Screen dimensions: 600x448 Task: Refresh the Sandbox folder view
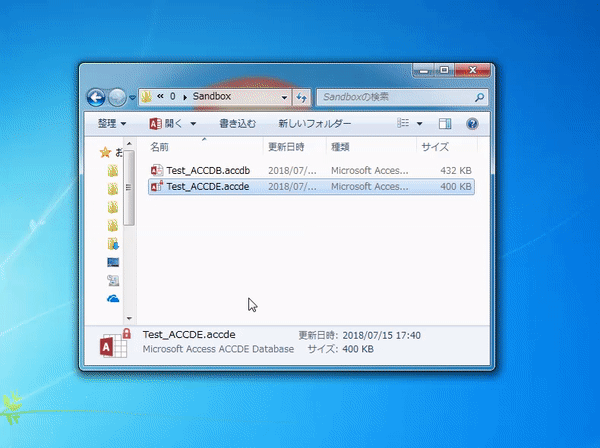(x=302, y=98)
